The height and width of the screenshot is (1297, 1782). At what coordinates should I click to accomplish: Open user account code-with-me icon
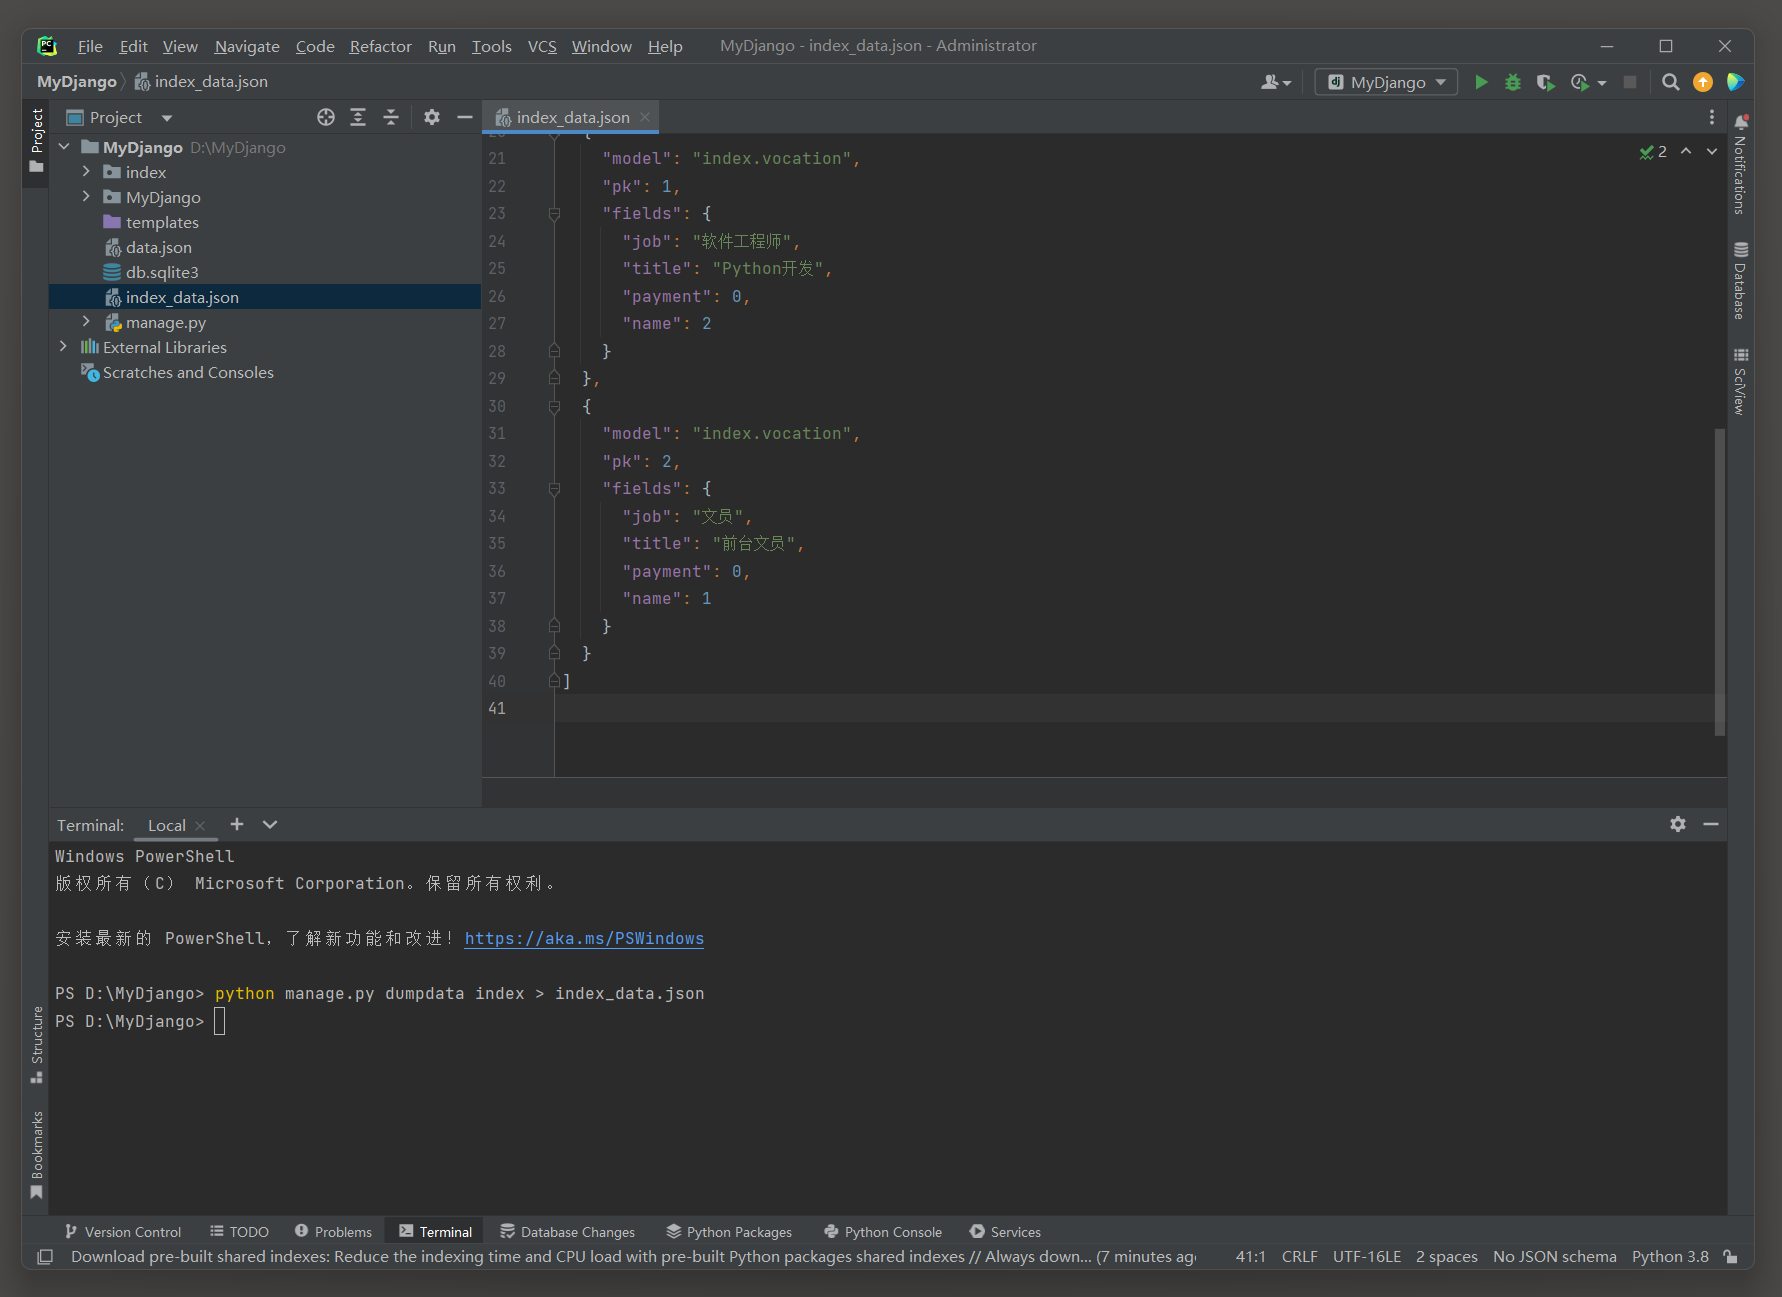1276,82
